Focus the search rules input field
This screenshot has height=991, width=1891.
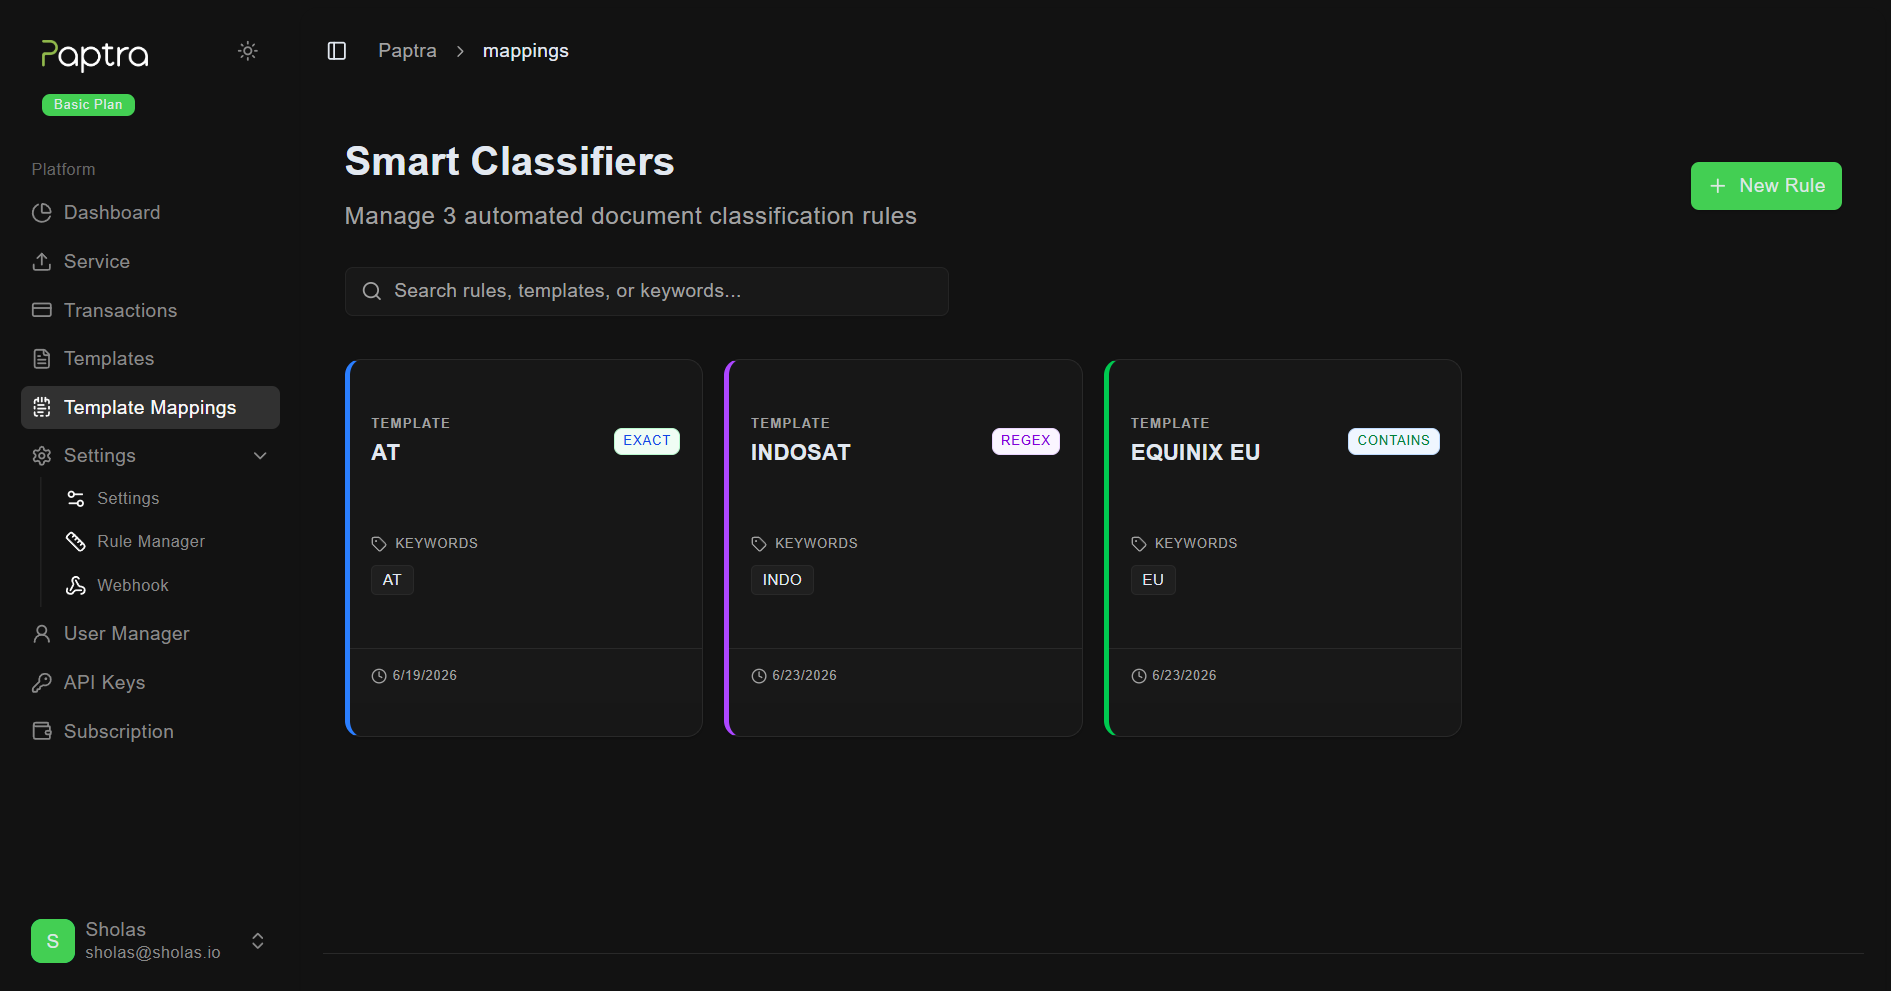[647, 291]
